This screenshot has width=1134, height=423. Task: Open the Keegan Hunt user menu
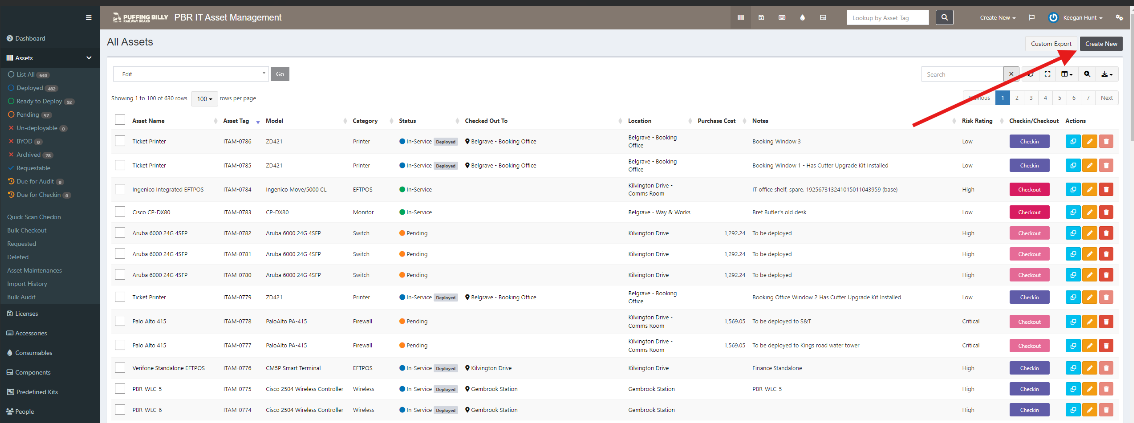point(1075,17)
